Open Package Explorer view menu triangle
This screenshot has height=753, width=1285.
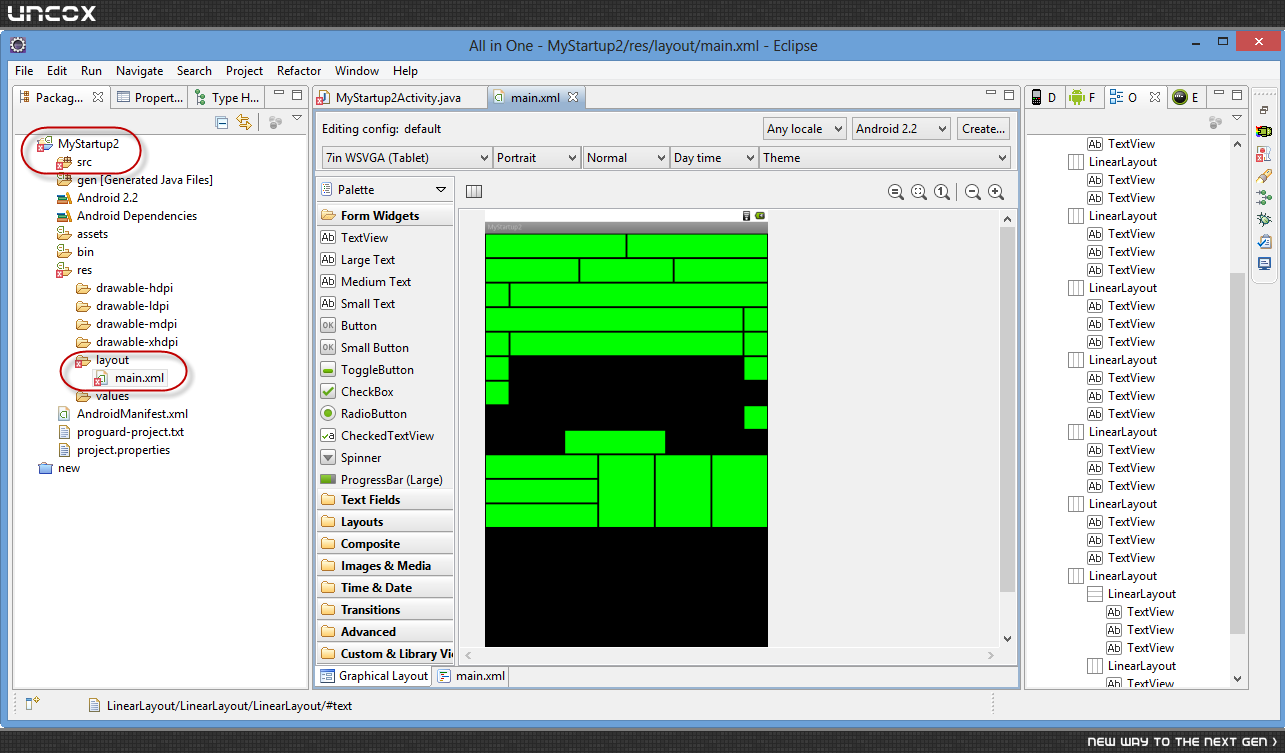point(297,118)
